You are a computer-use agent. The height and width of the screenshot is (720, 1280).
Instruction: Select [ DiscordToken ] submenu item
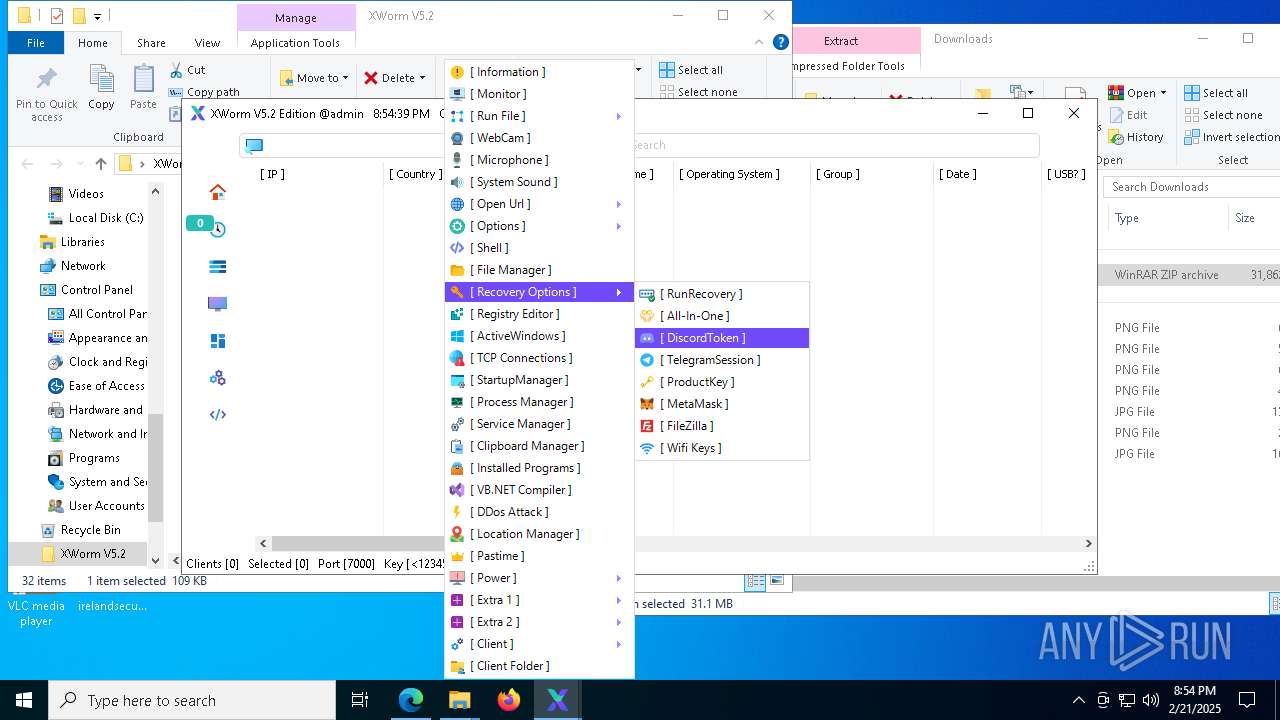click(722, 338)
